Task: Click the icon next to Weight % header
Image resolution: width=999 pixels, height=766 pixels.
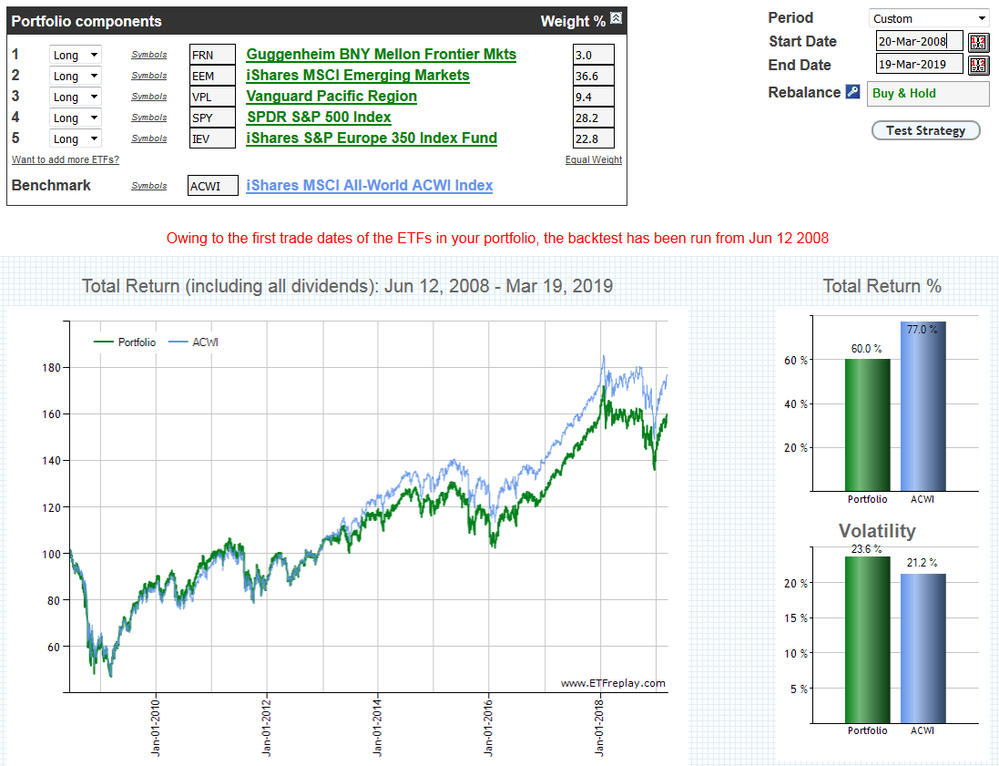Action: pos(616,18)
